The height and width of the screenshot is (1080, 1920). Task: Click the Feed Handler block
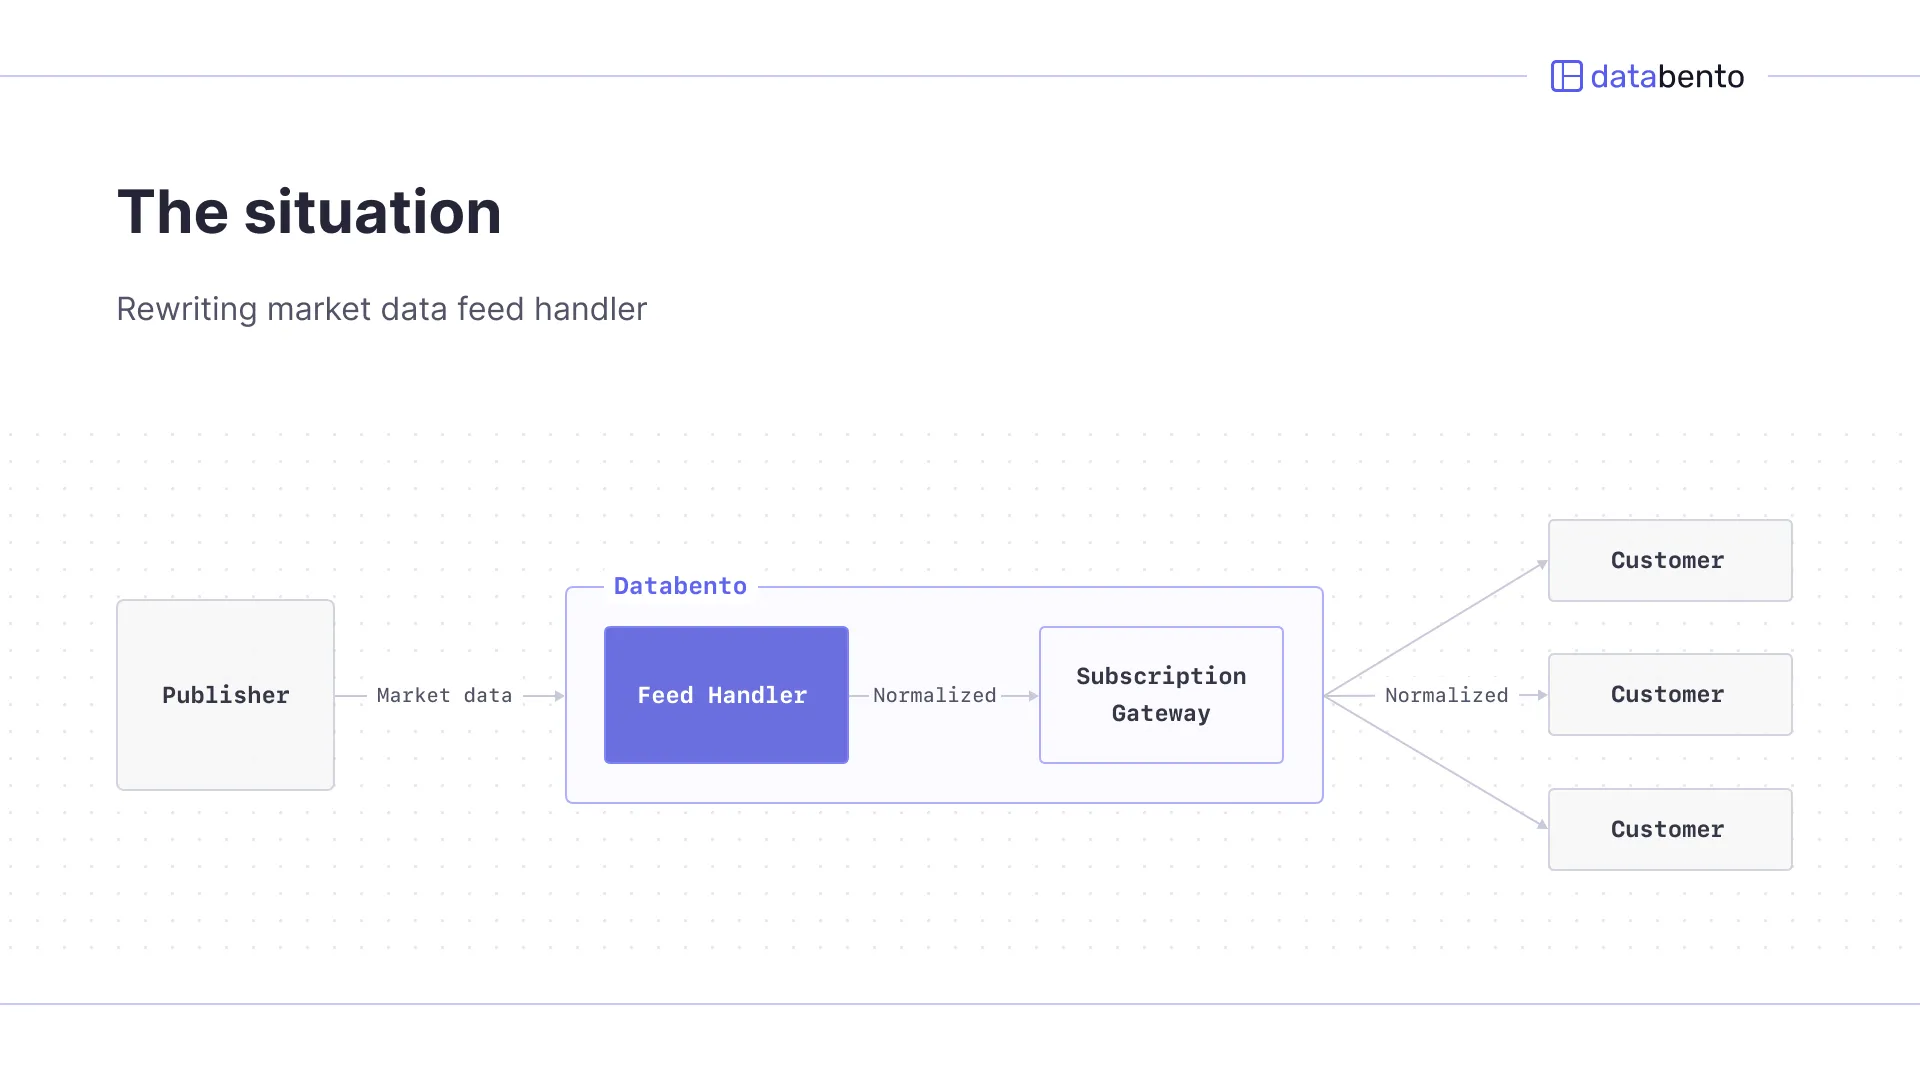point(726,695)
